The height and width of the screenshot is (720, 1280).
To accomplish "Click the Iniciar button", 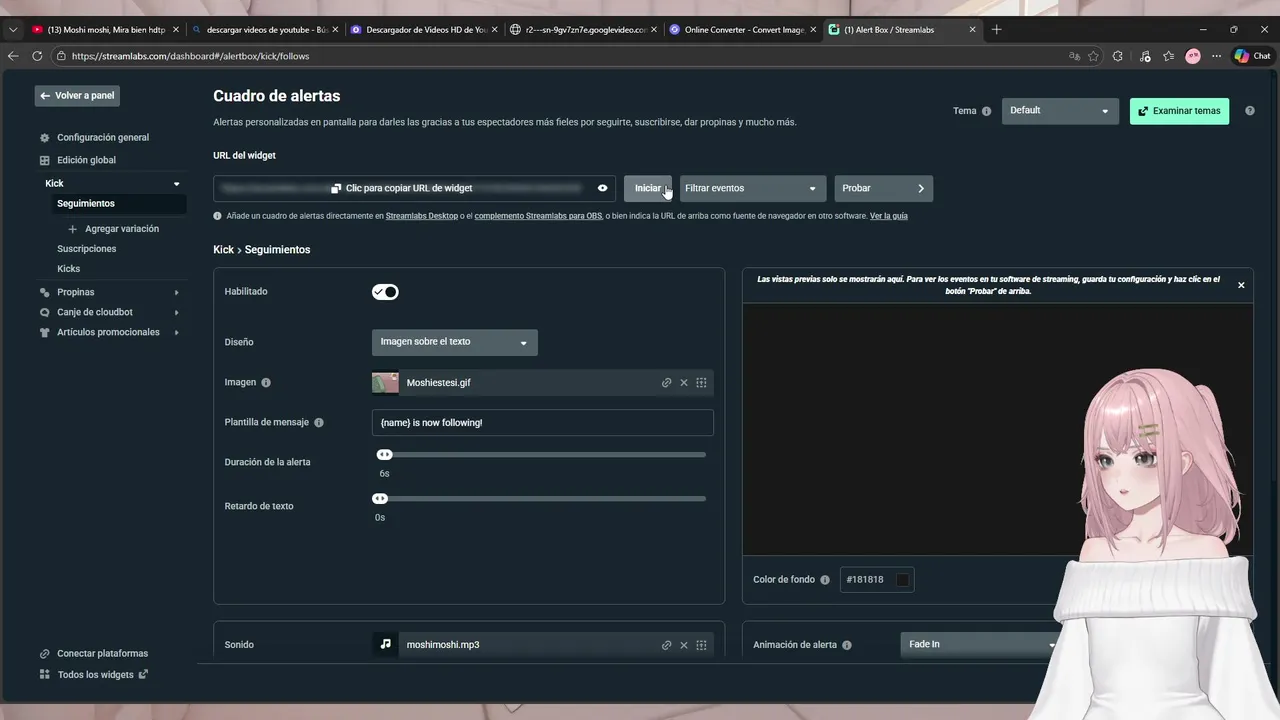I will [x=648, y=188].
